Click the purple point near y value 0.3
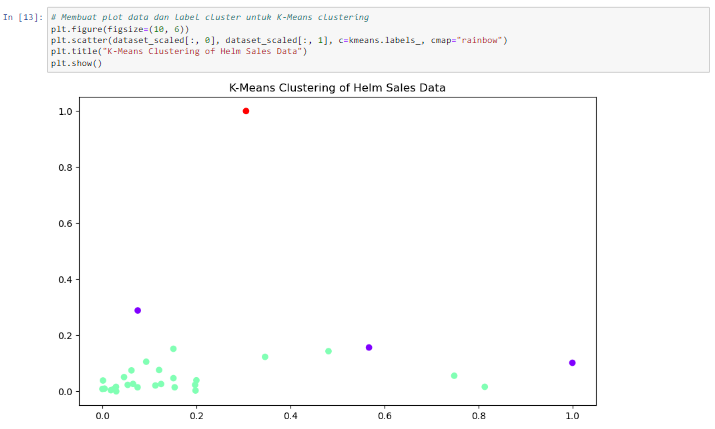Screen dimensions: 715x429 coord(138,310)
